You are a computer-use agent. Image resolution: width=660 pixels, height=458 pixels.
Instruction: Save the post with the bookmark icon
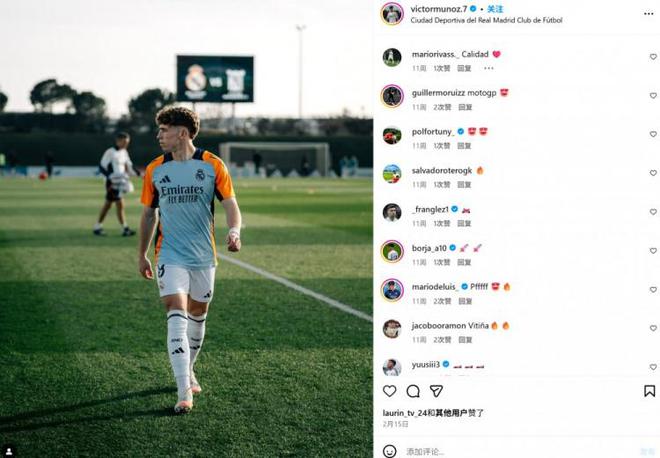649,391
